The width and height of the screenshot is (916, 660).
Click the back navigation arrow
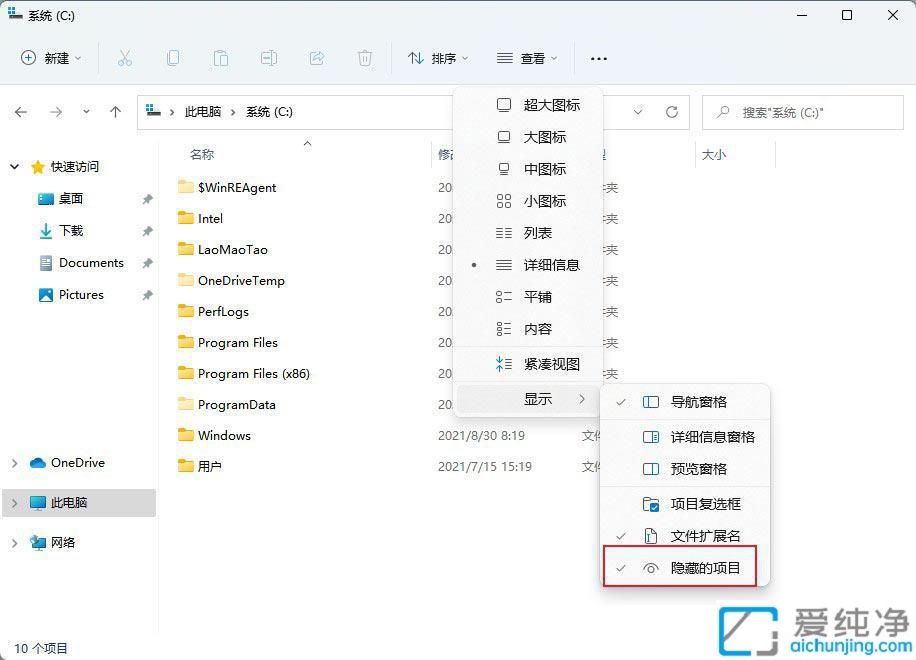point(21,112)
